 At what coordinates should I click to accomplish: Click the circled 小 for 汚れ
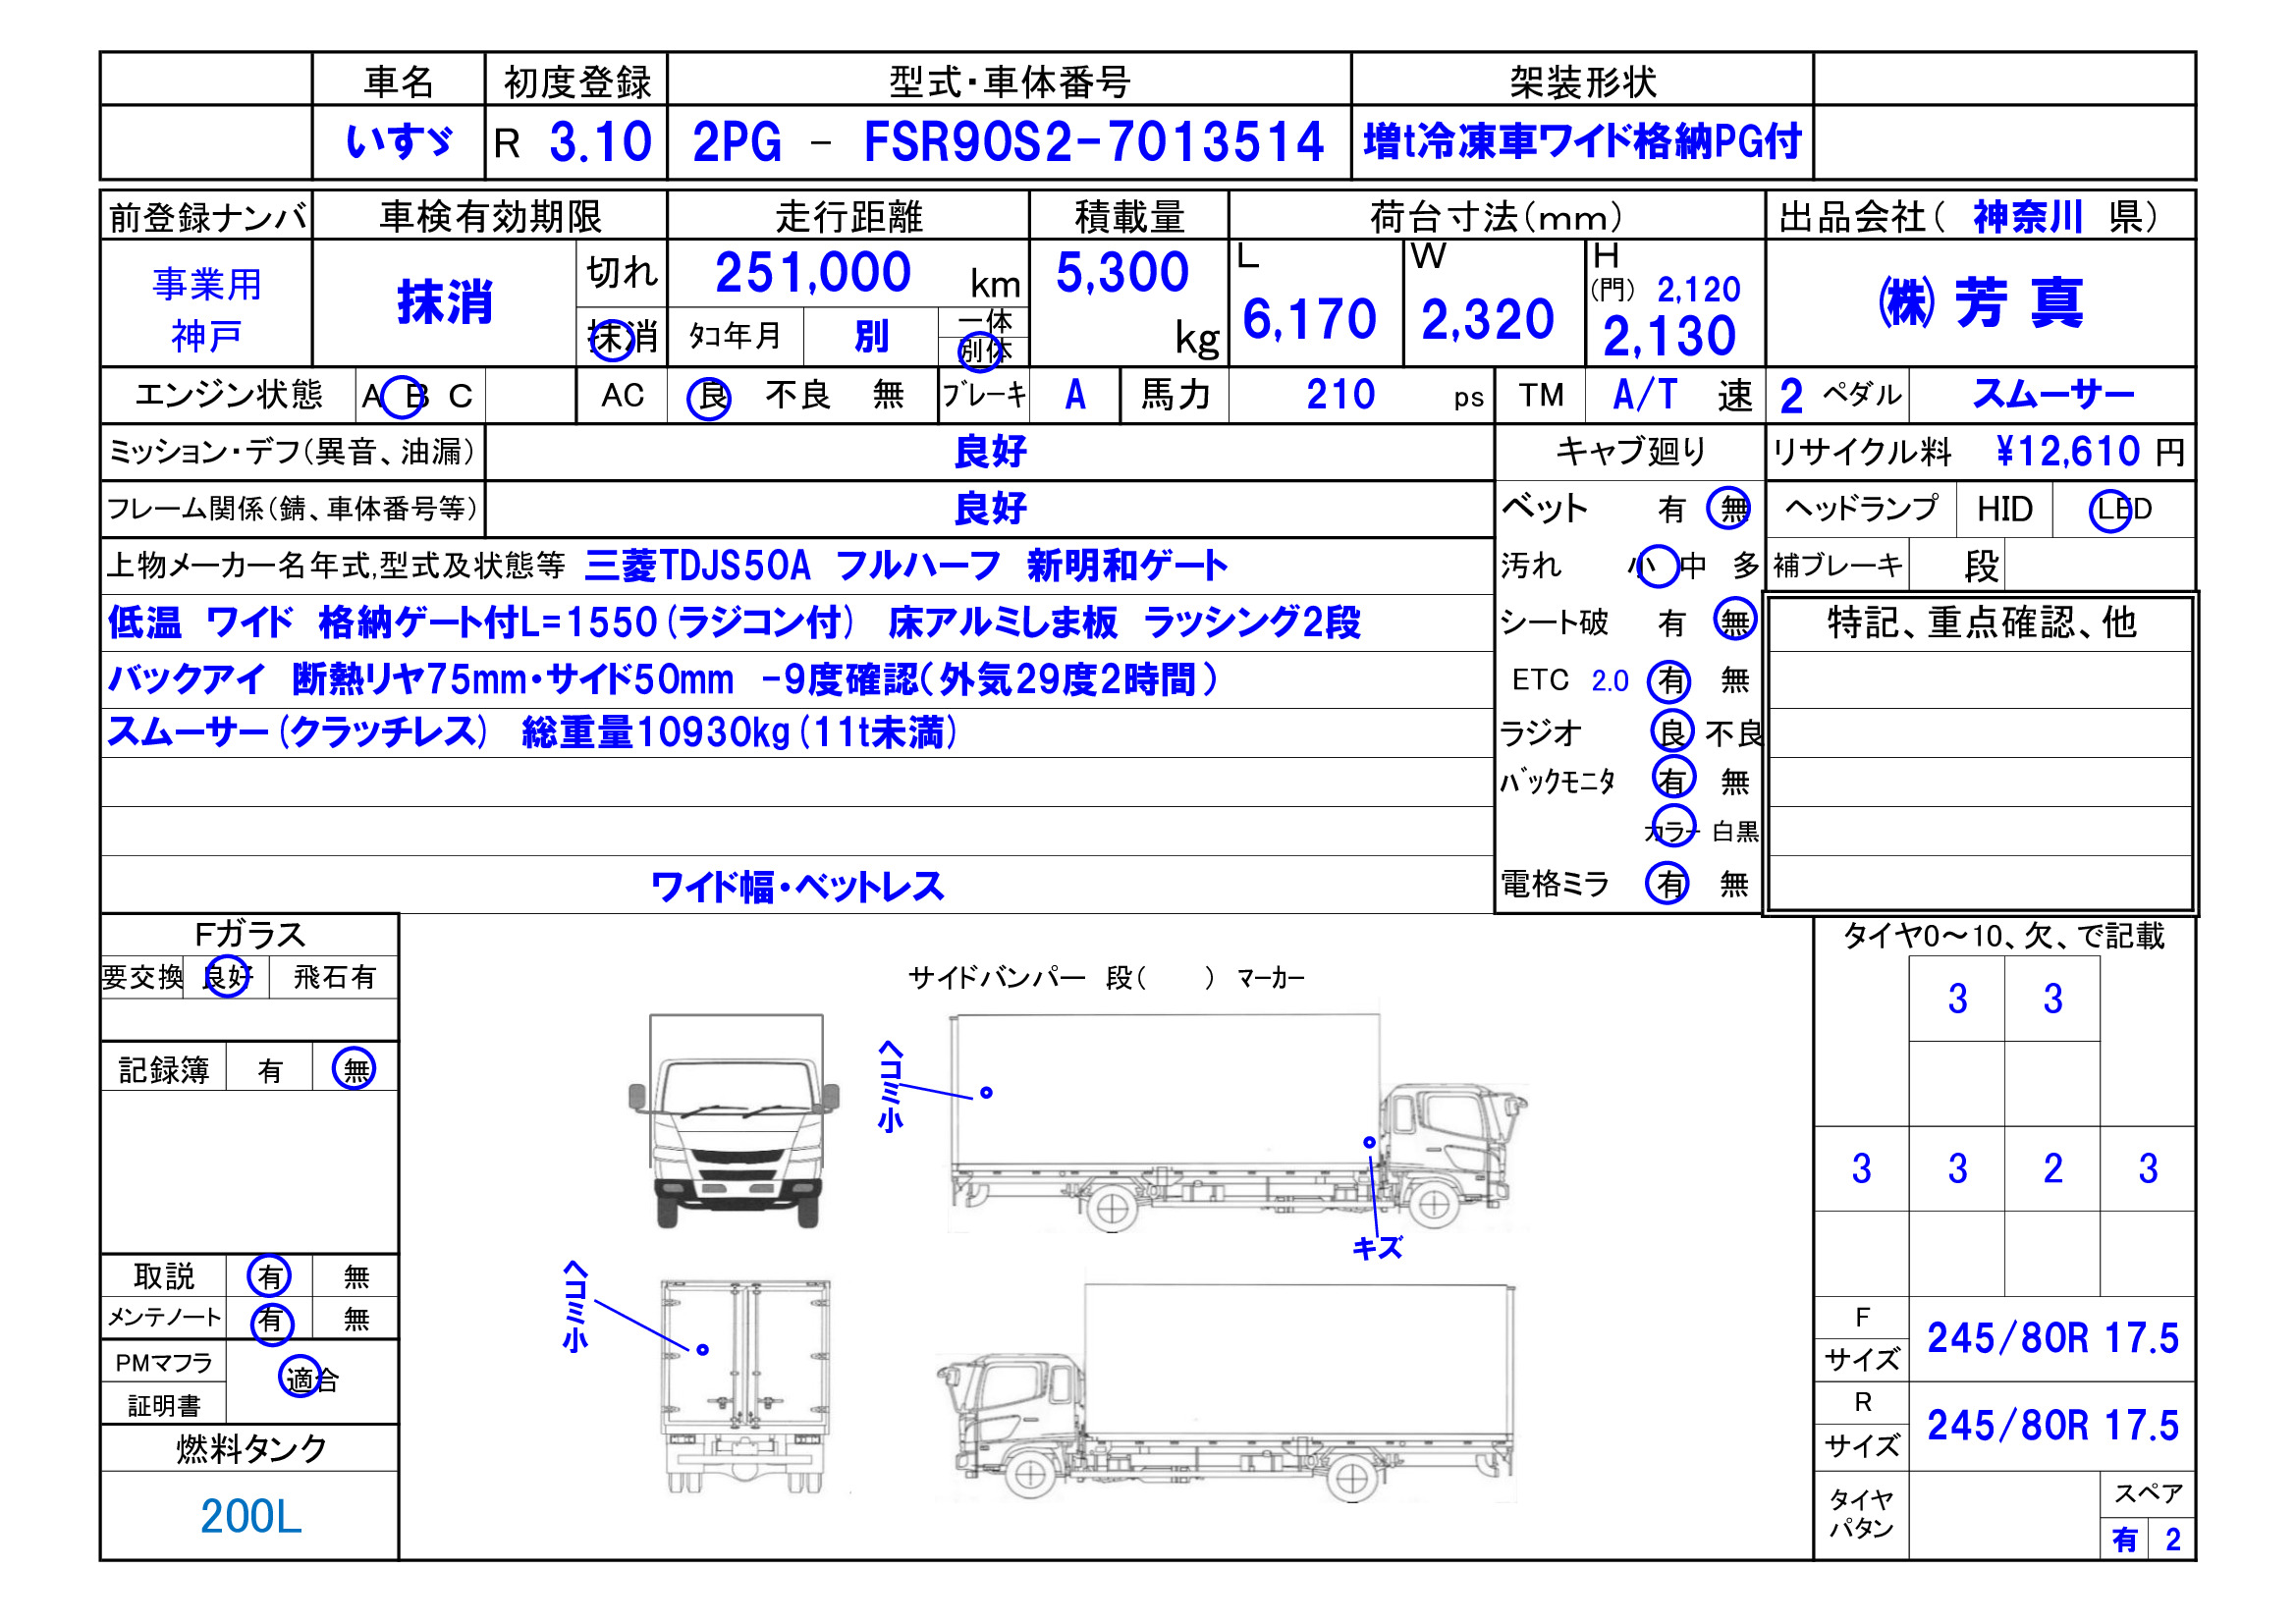1655,565
